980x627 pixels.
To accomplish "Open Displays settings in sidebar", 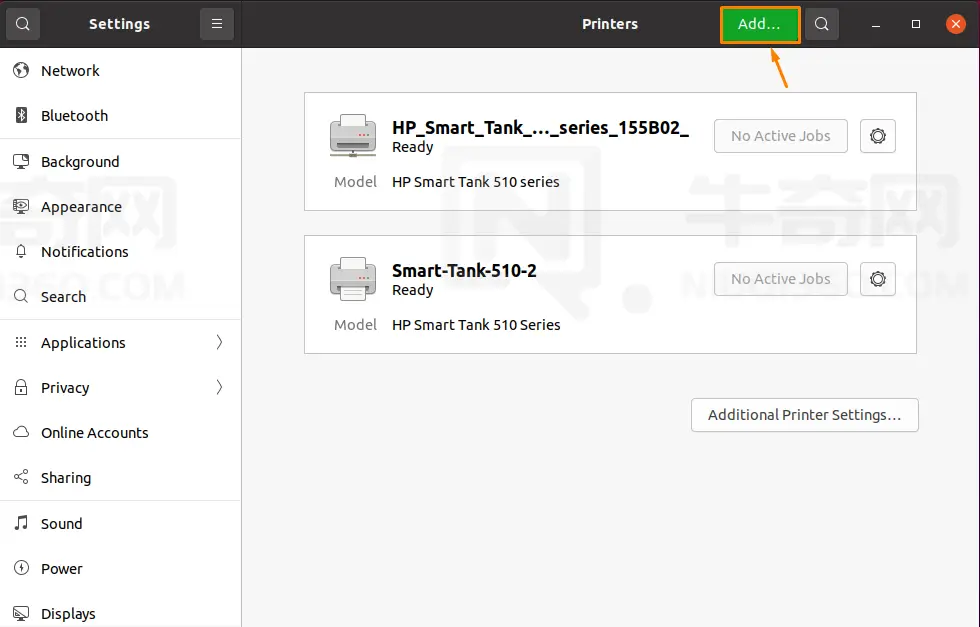I will click(120, 614).
